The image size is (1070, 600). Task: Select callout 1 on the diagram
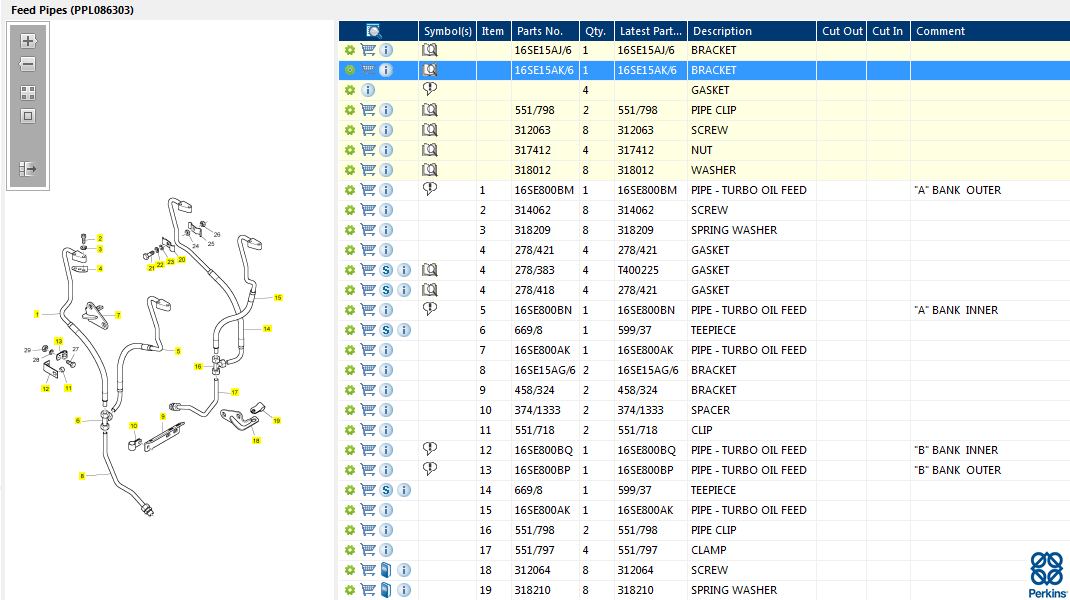pyautogui.click(x=37, y=315)
